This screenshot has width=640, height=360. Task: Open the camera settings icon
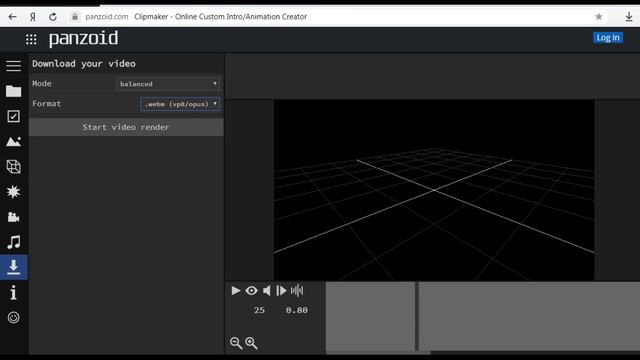click(13, 217)
